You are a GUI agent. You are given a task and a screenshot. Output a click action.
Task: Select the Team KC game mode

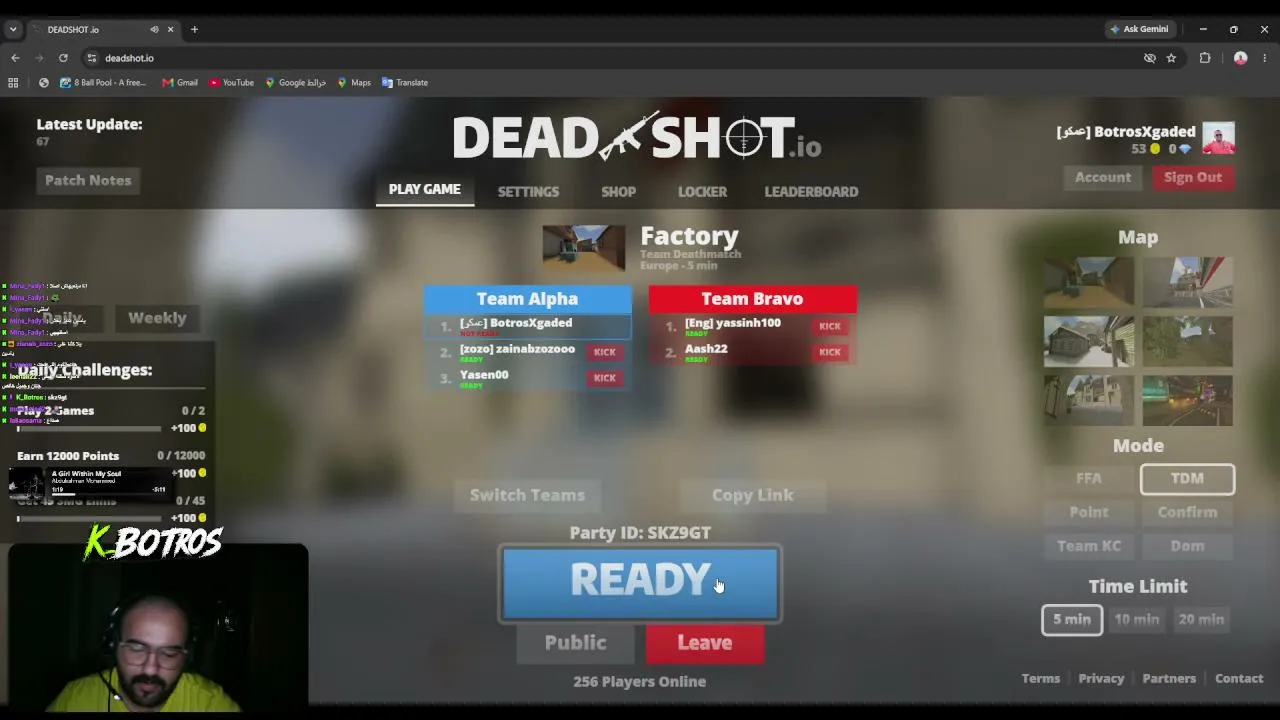click(x=1089, y=546)
